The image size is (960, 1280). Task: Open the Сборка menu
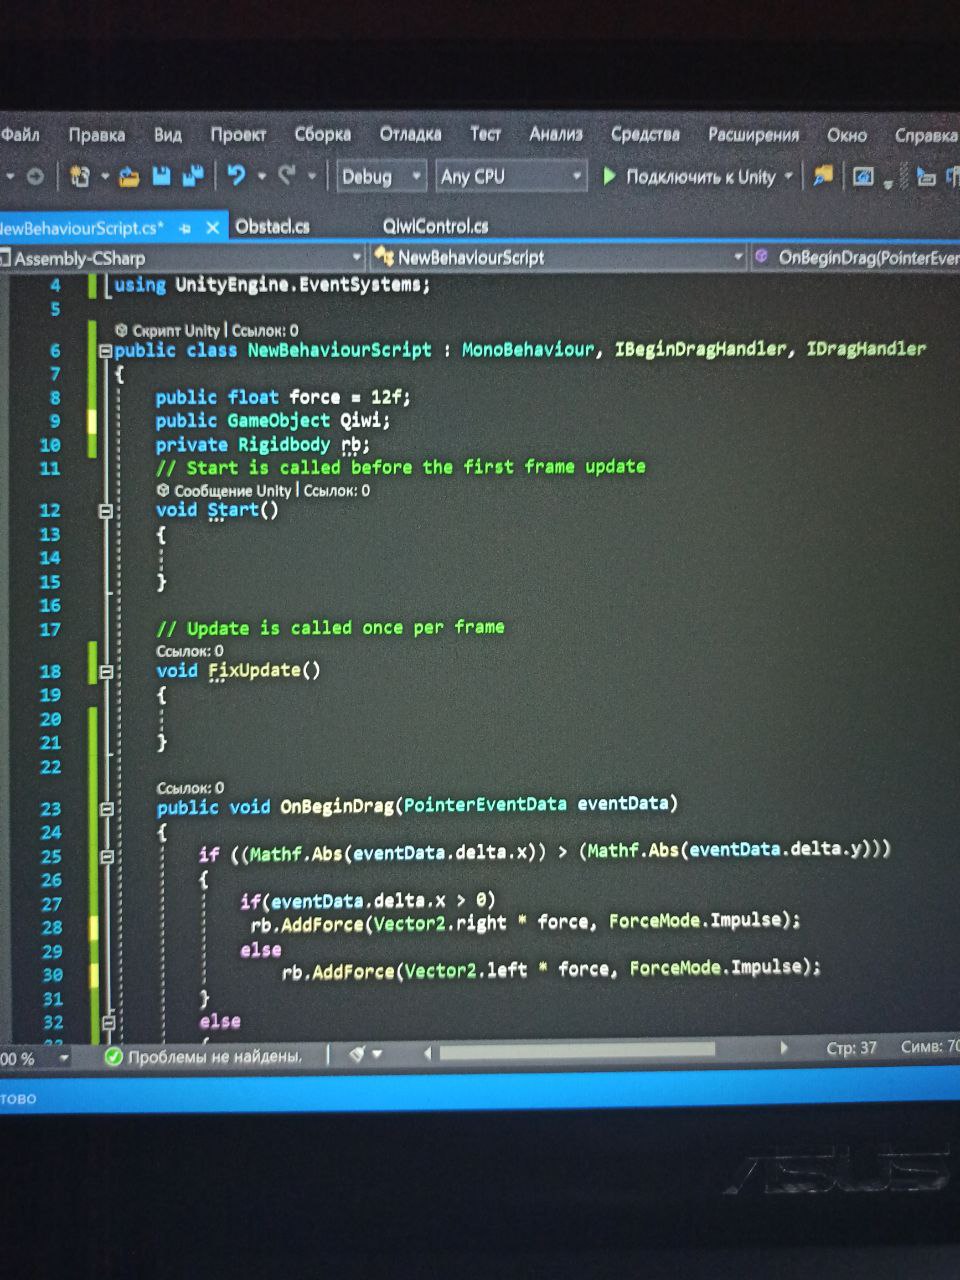click(x=322, y=134)
